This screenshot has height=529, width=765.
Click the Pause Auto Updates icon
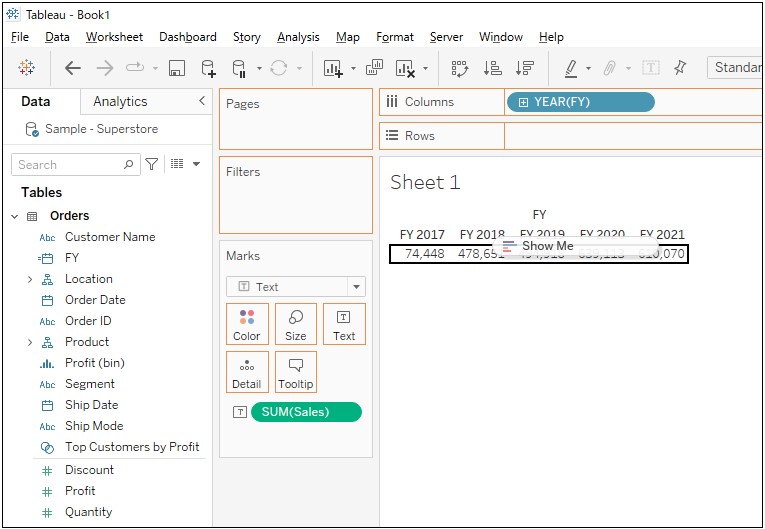(239, 68)
